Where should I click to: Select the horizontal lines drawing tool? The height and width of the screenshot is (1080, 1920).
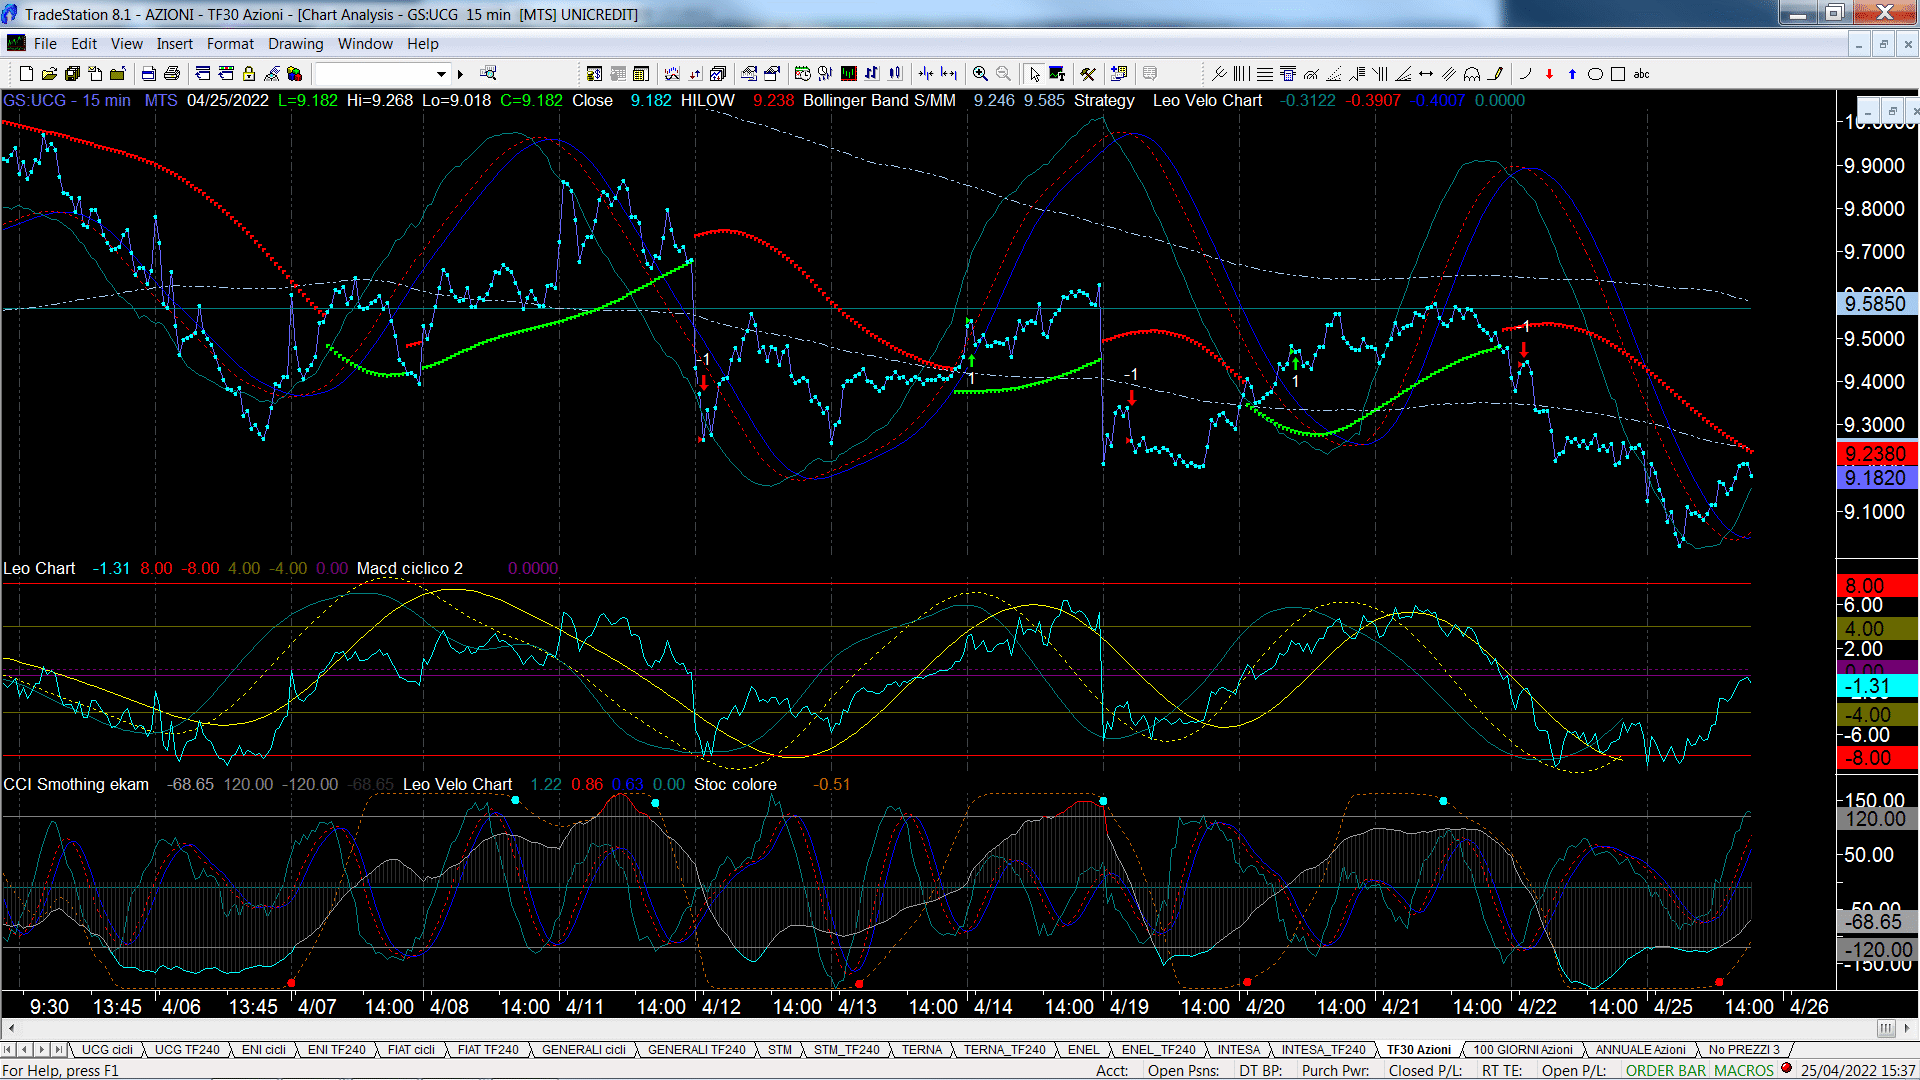pyautogui.click(x=1265, y=74)
